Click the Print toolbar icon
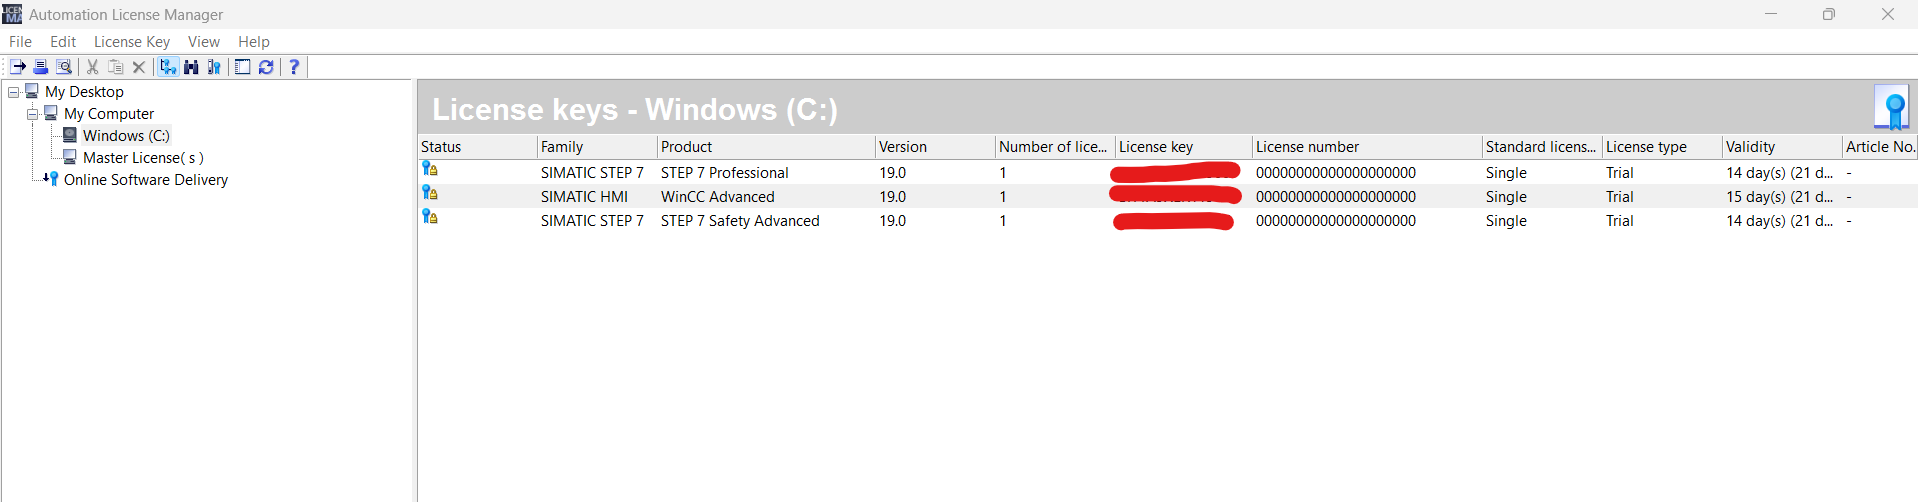Viewport: 1918px width, 502px height. (41, 67)
